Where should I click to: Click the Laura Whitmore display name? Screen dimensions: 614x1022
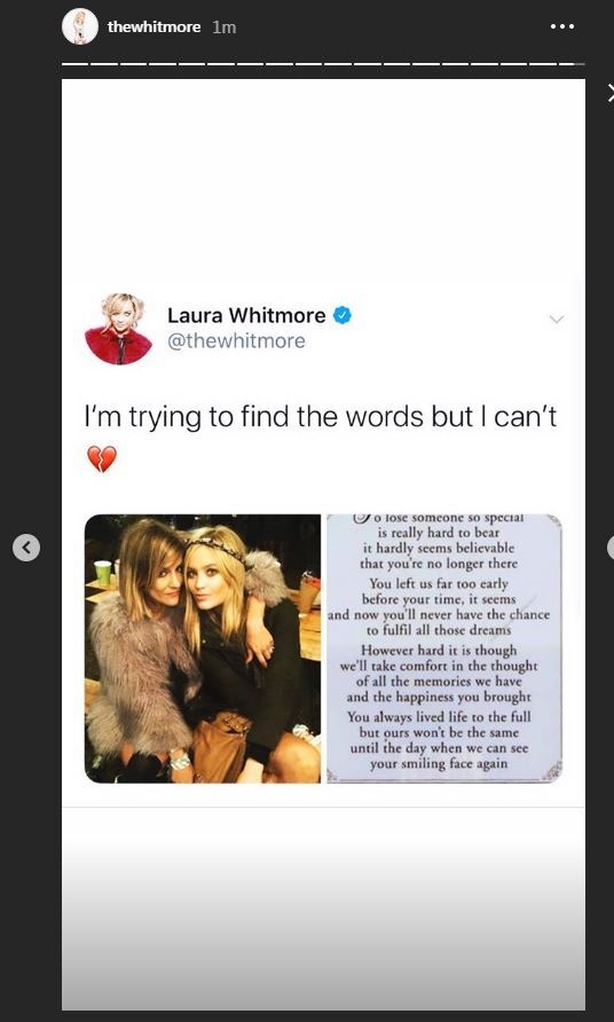point(246,315)
